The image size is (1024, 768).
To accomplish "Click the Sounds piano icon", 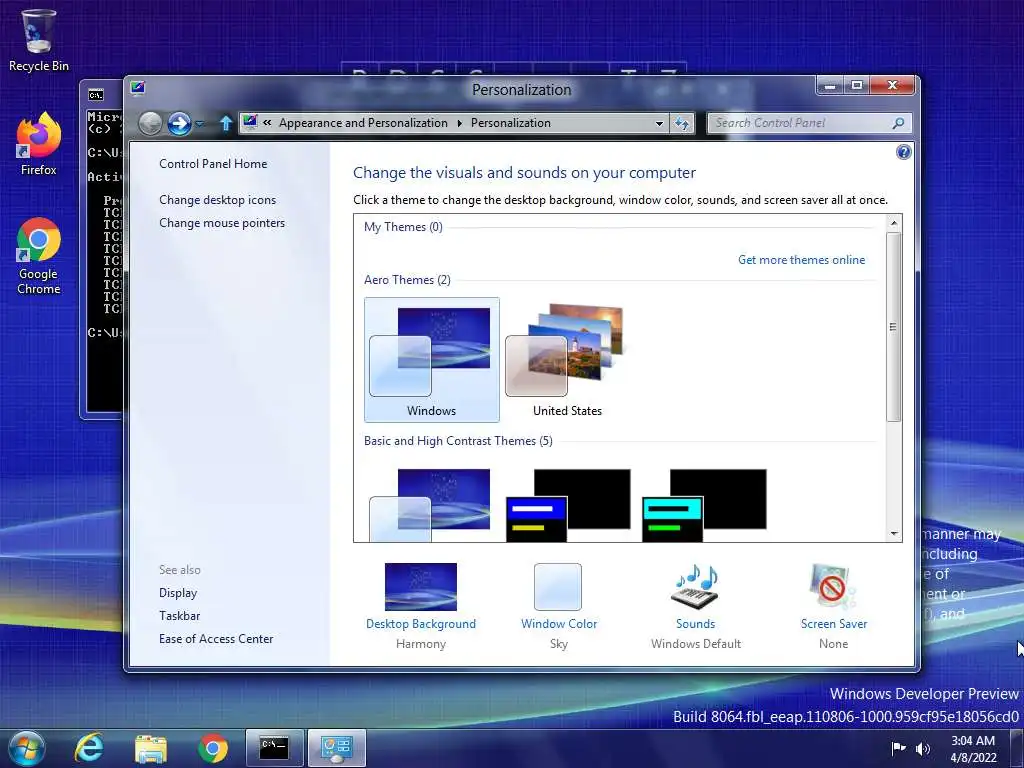I will [696, 585].
